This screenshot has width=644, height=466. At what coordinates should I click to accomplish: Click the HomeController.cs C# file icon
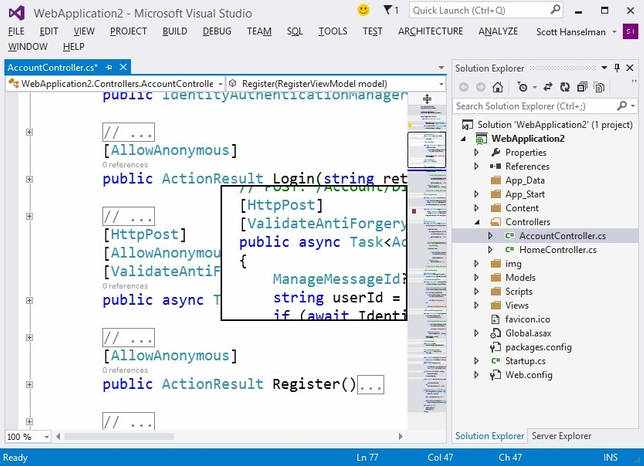coord(510,250)
